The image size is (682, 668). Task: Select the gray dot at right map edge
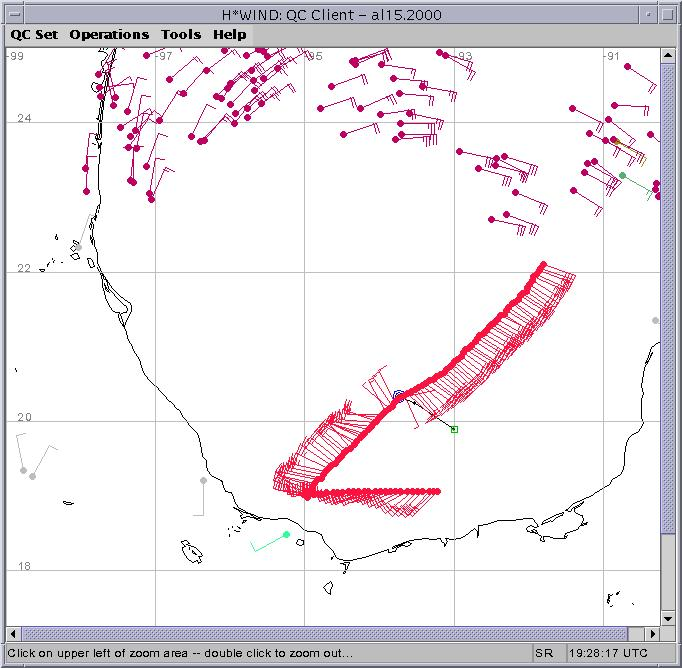(x=656, y=320)
